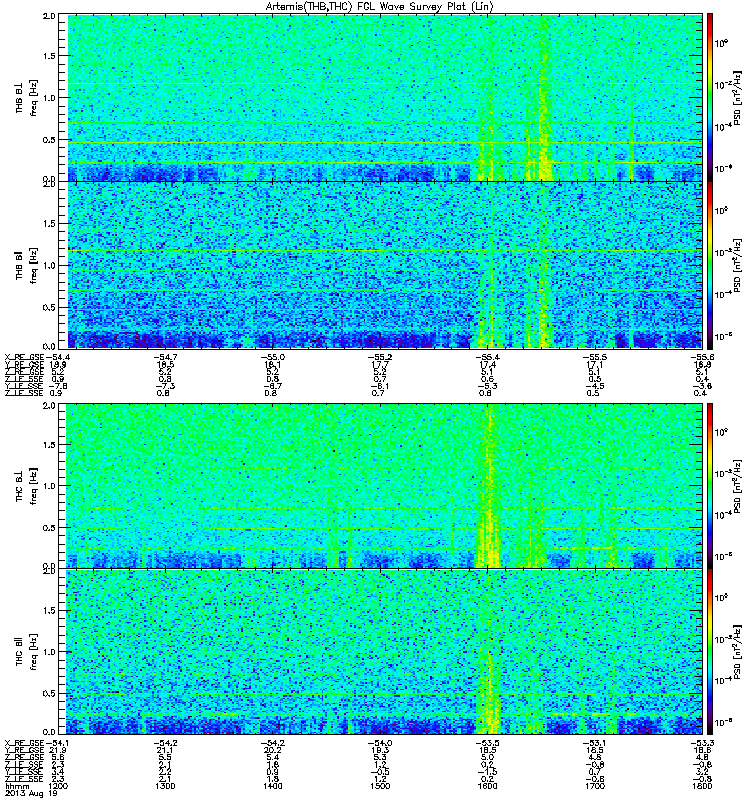Click the '0.5' frequency tick of THB B-parallel panel

tap(49, 307)
